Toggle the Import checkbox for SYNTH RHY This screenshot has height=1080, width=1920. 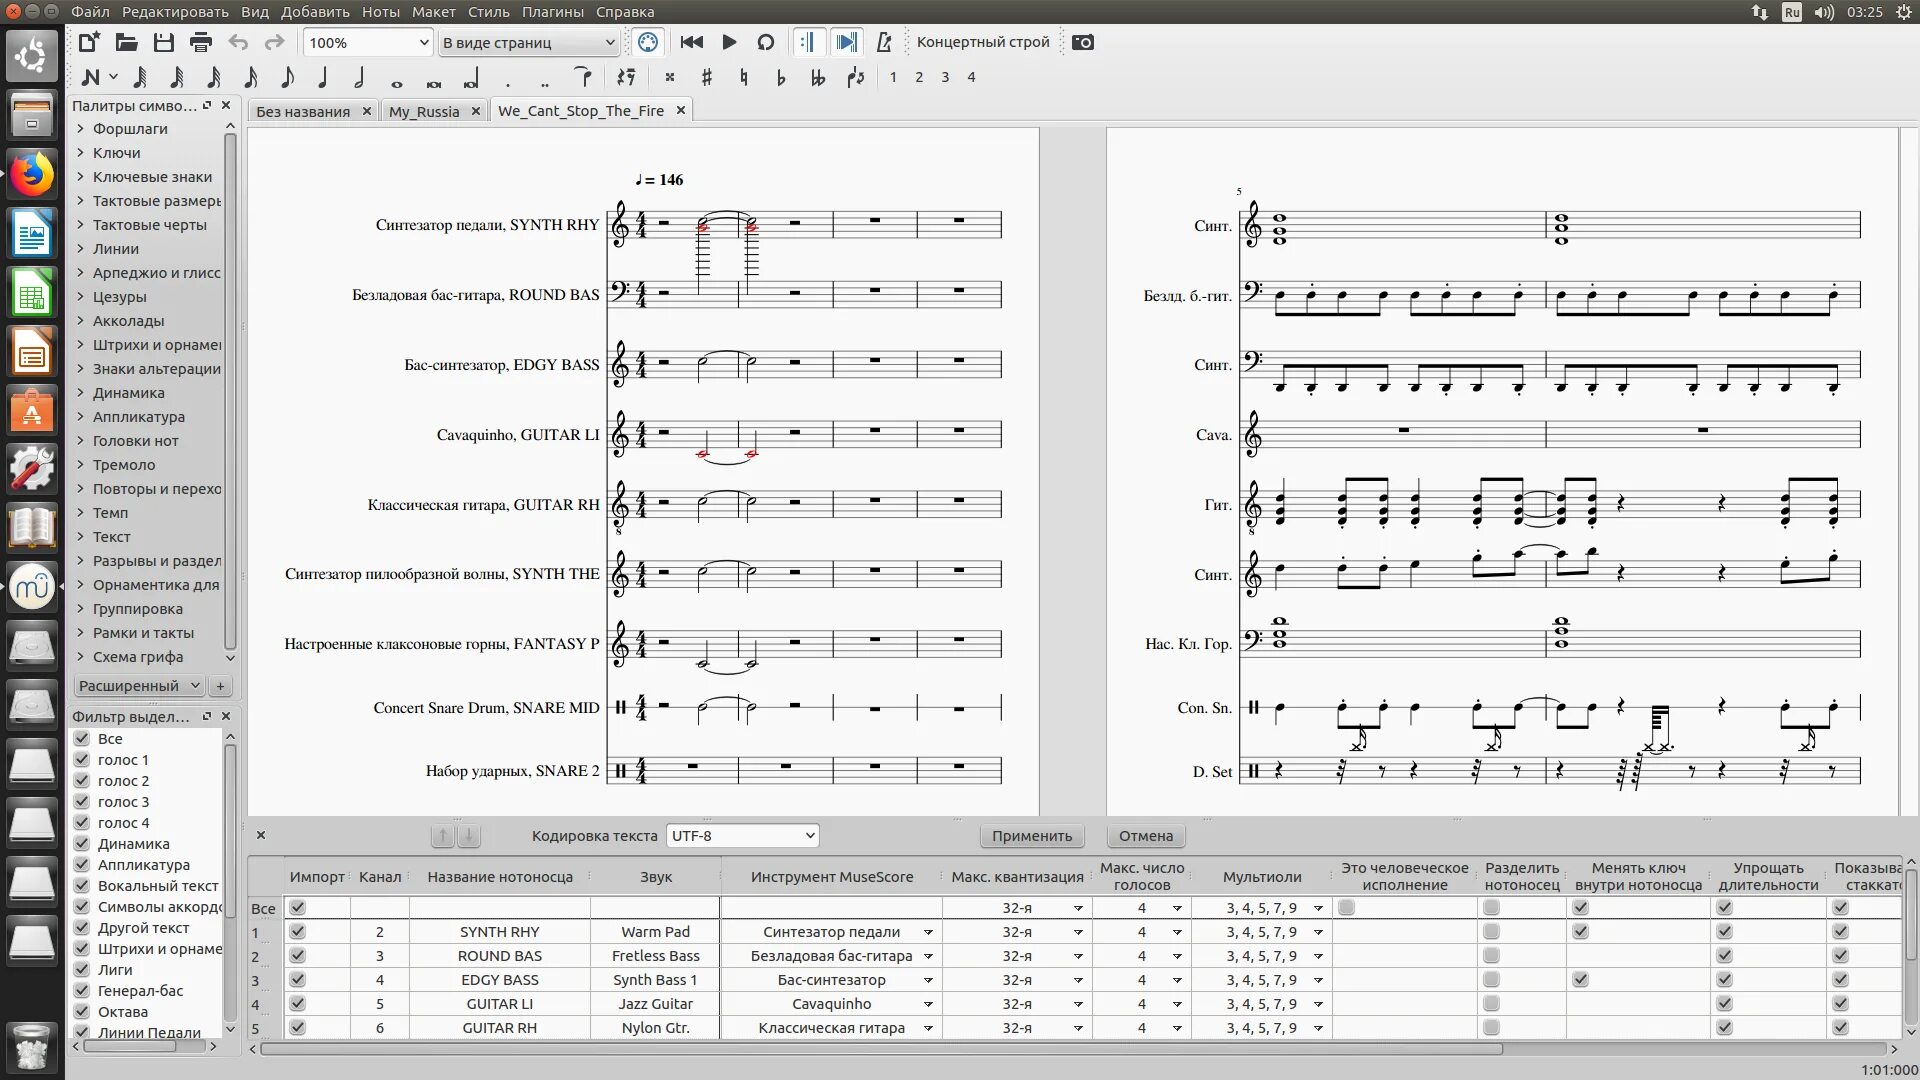297,931
